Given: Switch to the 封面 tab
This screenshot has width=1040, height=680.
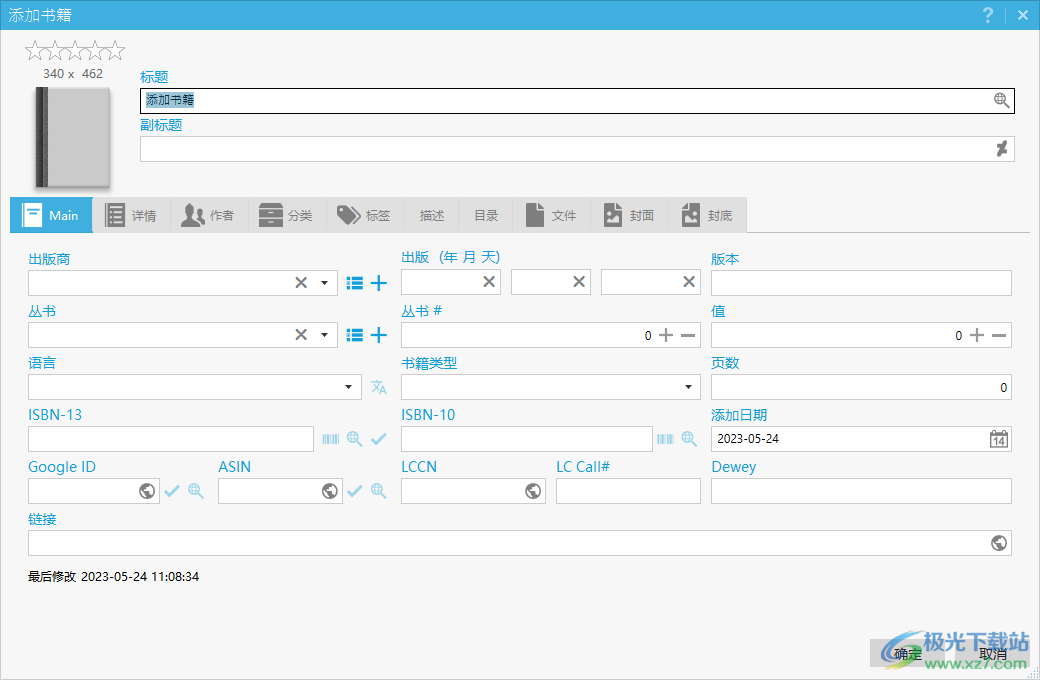Looking at the screenshot, I should 629,215.
